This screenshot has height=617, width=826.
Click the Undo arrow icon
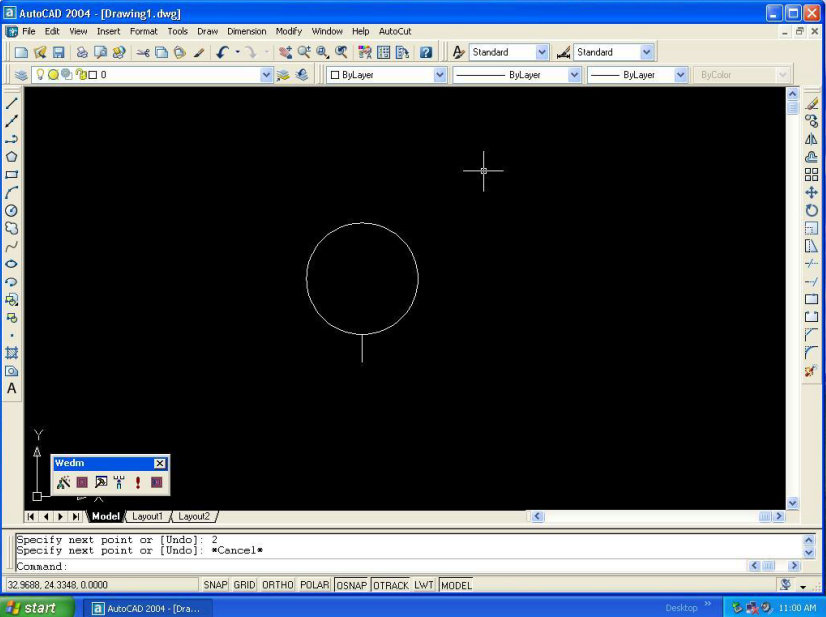(x=222, y=52)
